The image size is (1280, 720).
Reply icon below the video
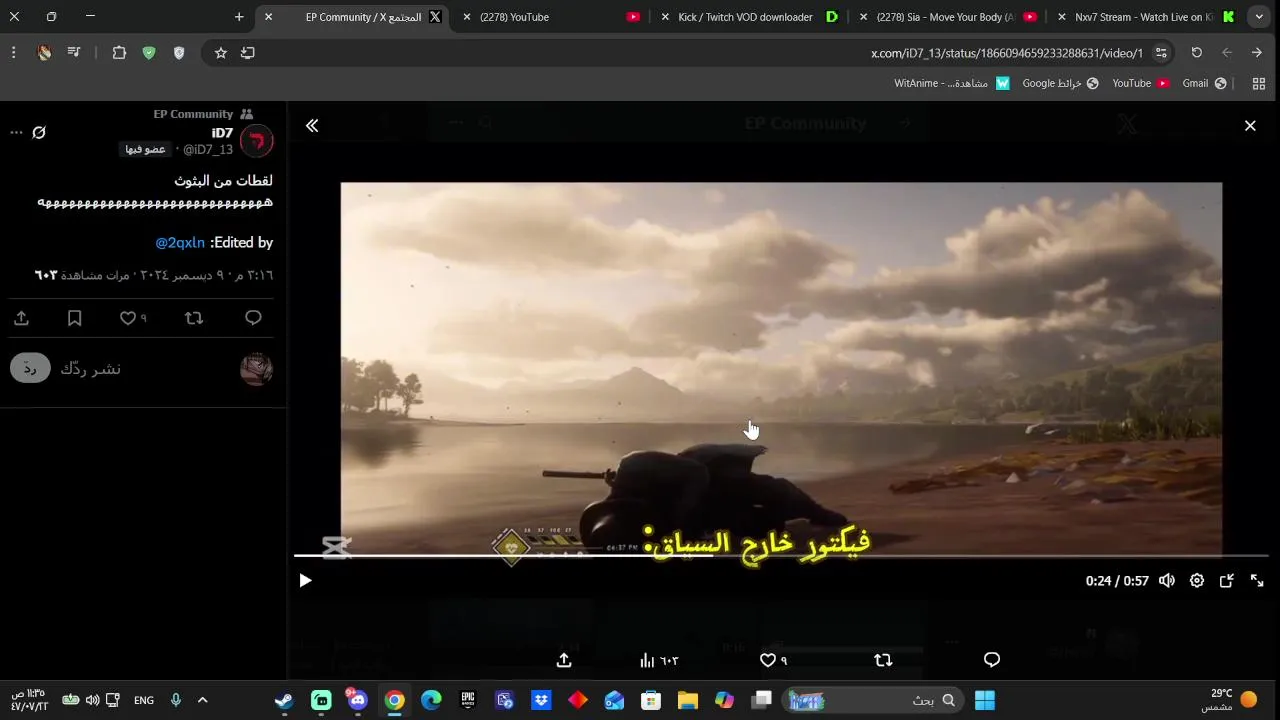coord(992,660)
